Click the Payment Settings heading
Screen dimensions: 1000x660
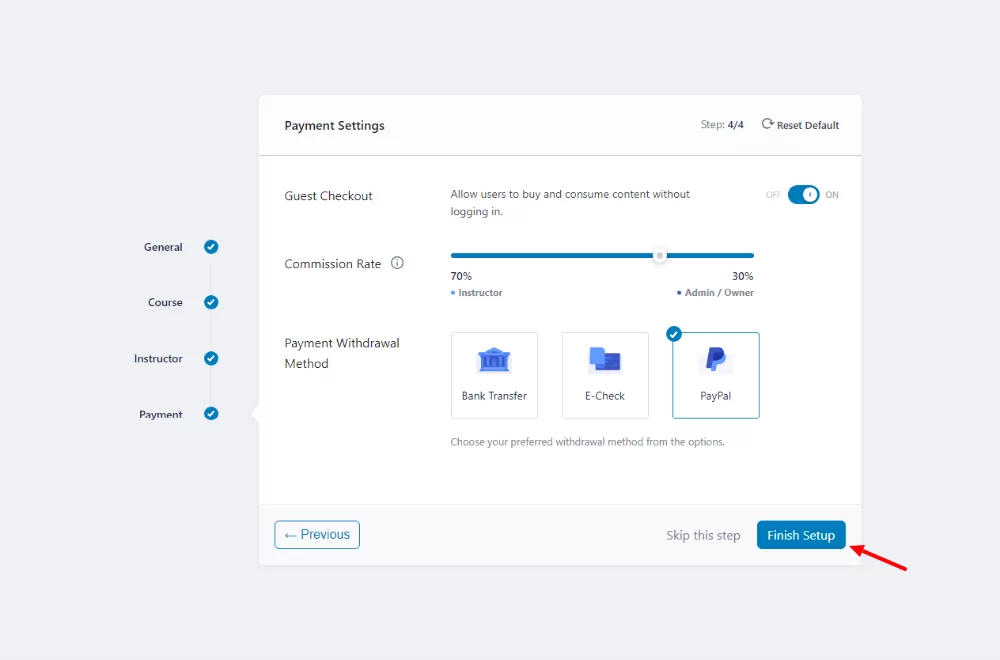[334, 126]
